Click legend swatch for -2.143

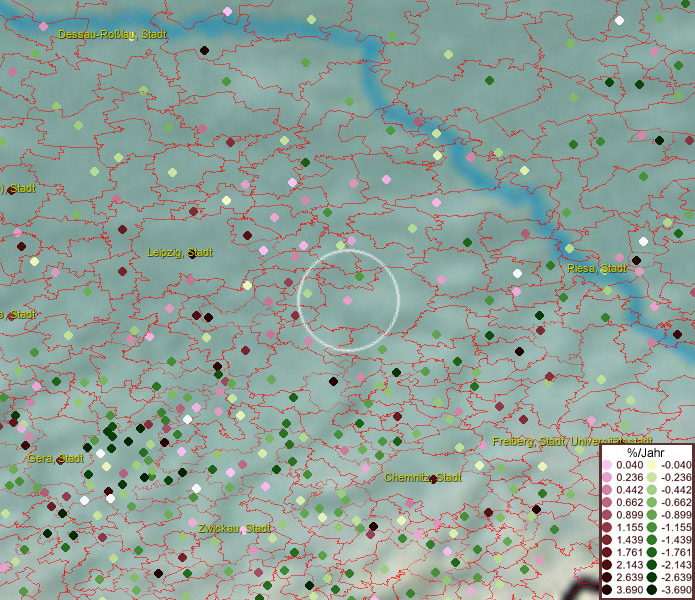(652, 565)
